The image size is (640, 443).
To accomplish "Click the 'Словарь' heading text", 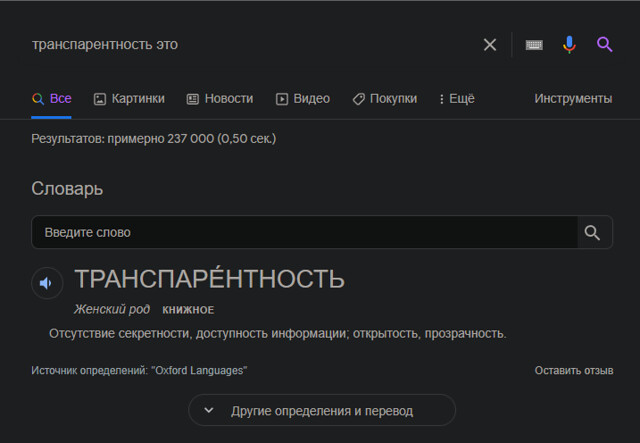I will tap(67, 189).
